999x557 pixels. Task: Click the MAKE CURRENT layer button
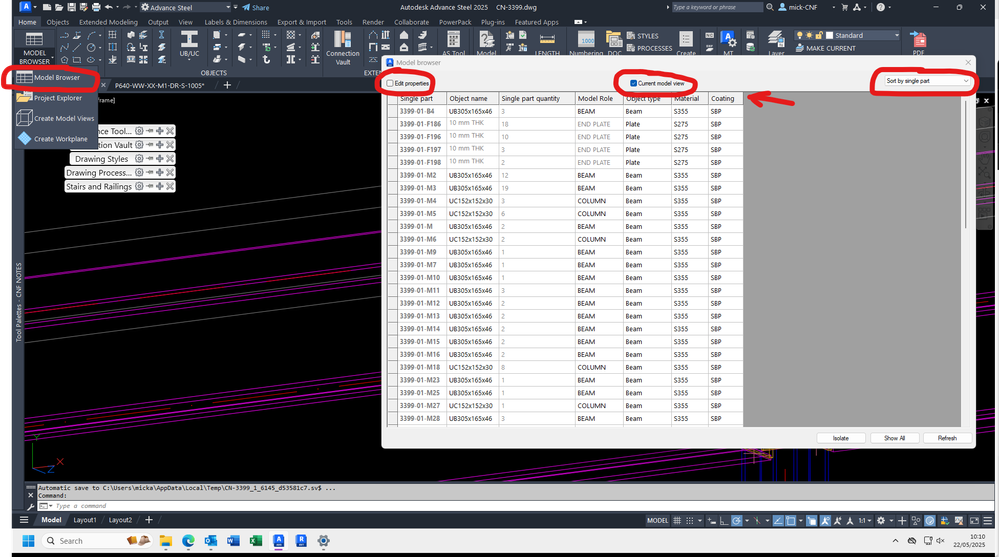coord(825,48)
